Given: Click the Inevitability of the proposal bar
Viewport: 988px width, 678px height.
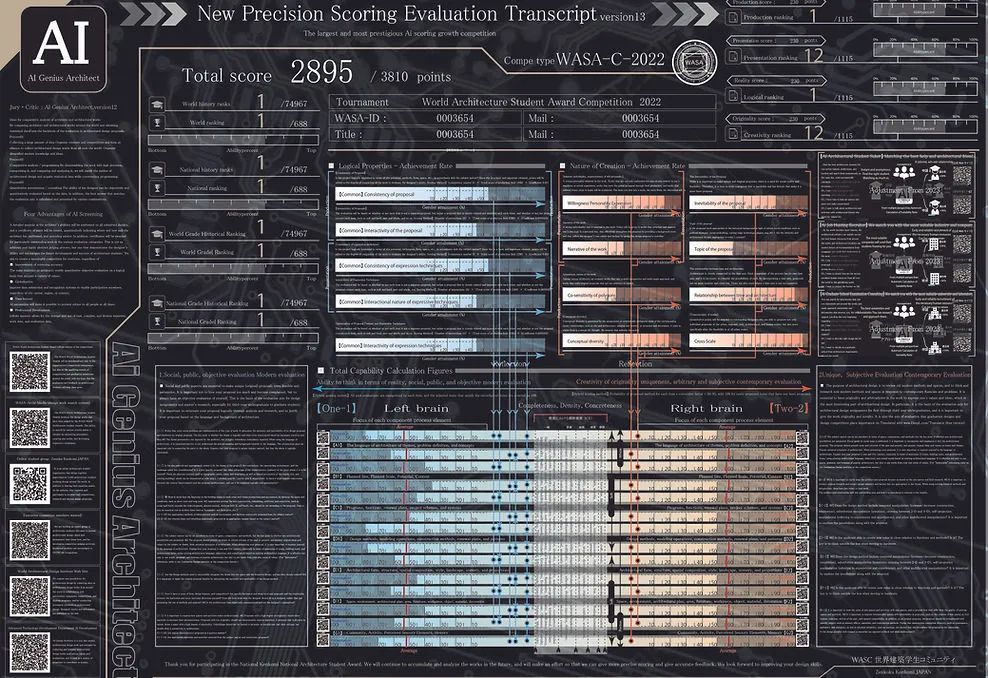Looking at the screenshot, I should pyautogui.click(x=748, y=204).
